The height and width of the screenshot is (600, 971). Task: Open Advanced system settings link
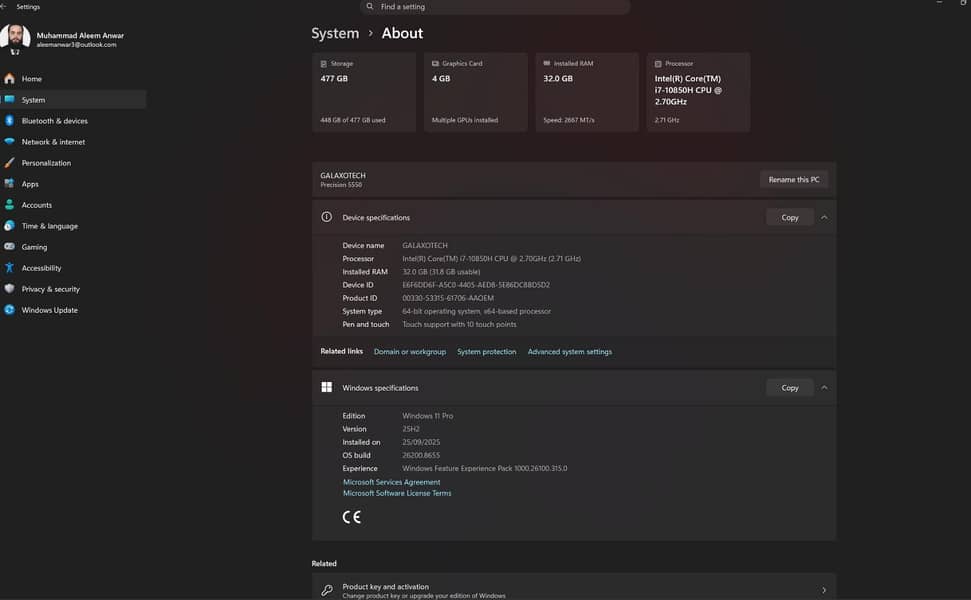pos(570,352)
